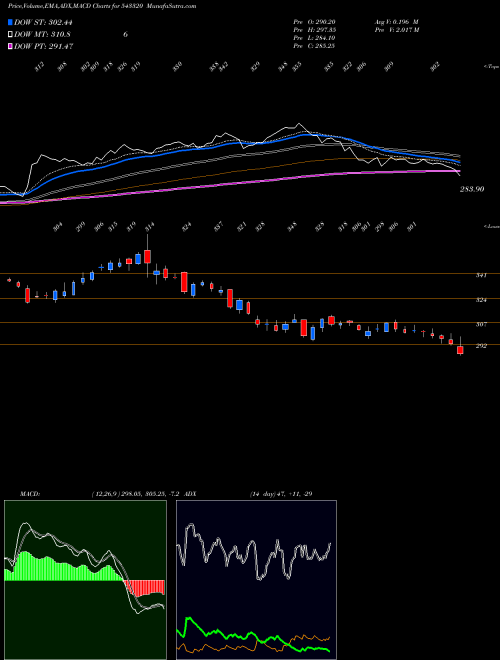Click the lone '6' beside the DOW MT legend
Viewport: 500px width, 660px height.
[125, 35]
